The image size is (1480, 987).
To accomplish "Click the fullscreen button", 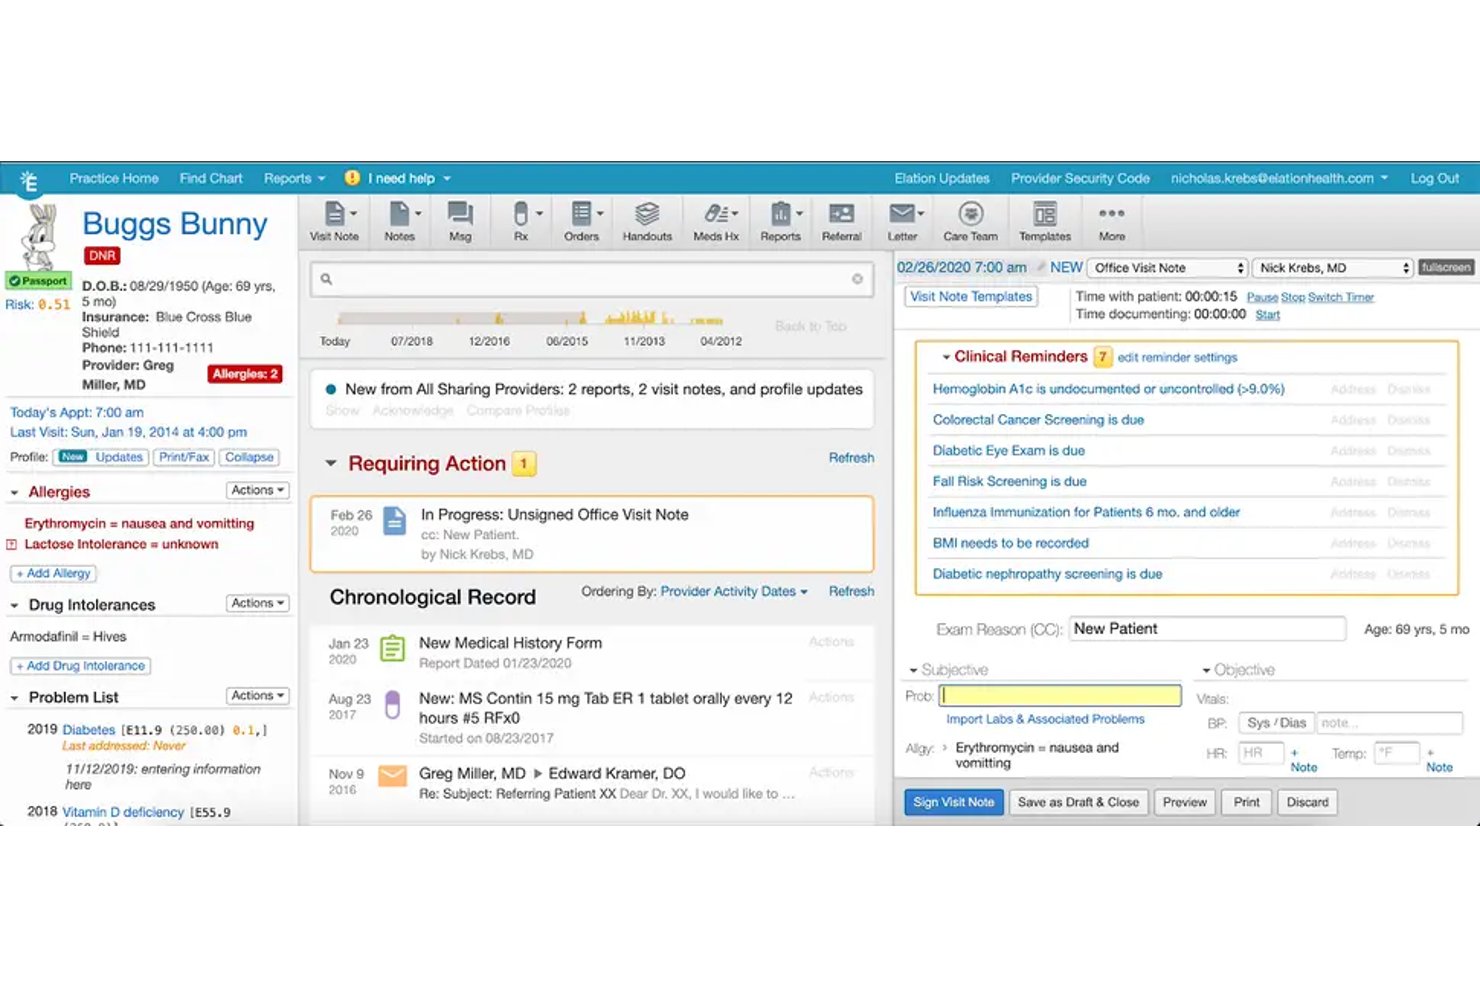I will 1446,267.
